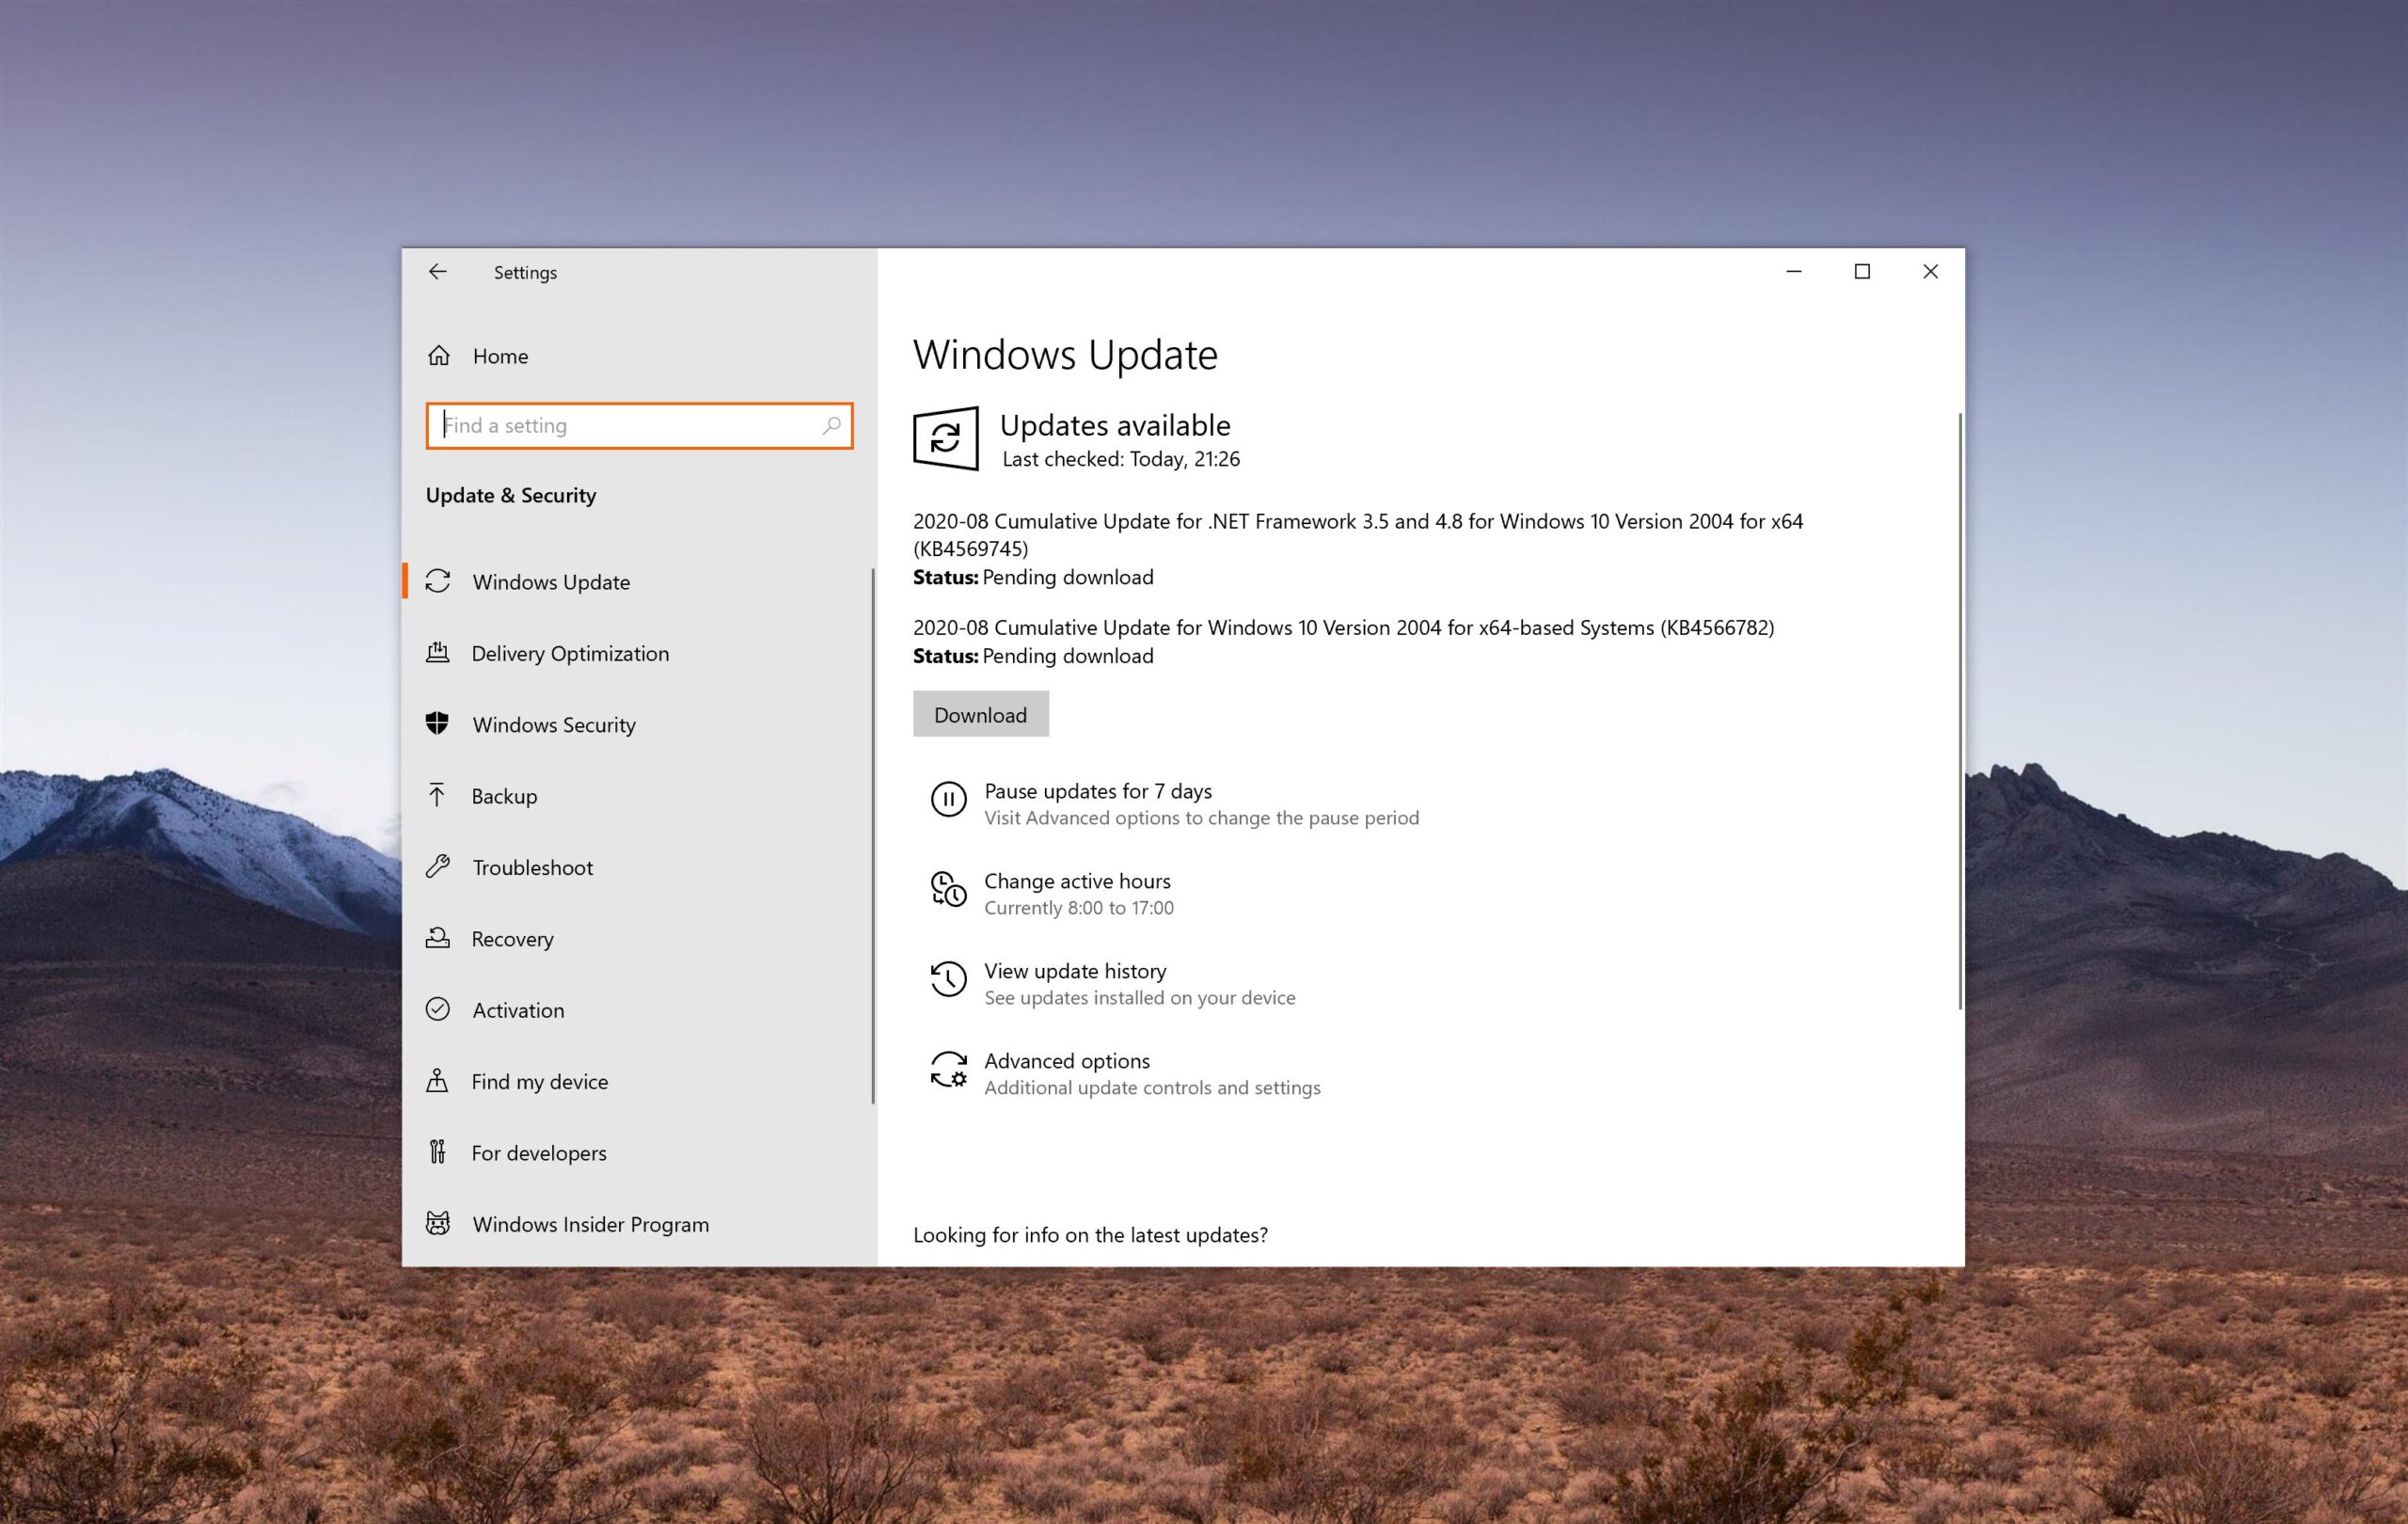Click the active hours clock icon
This screenshot has width=2408, height=1524.
[x=948, y=889]
